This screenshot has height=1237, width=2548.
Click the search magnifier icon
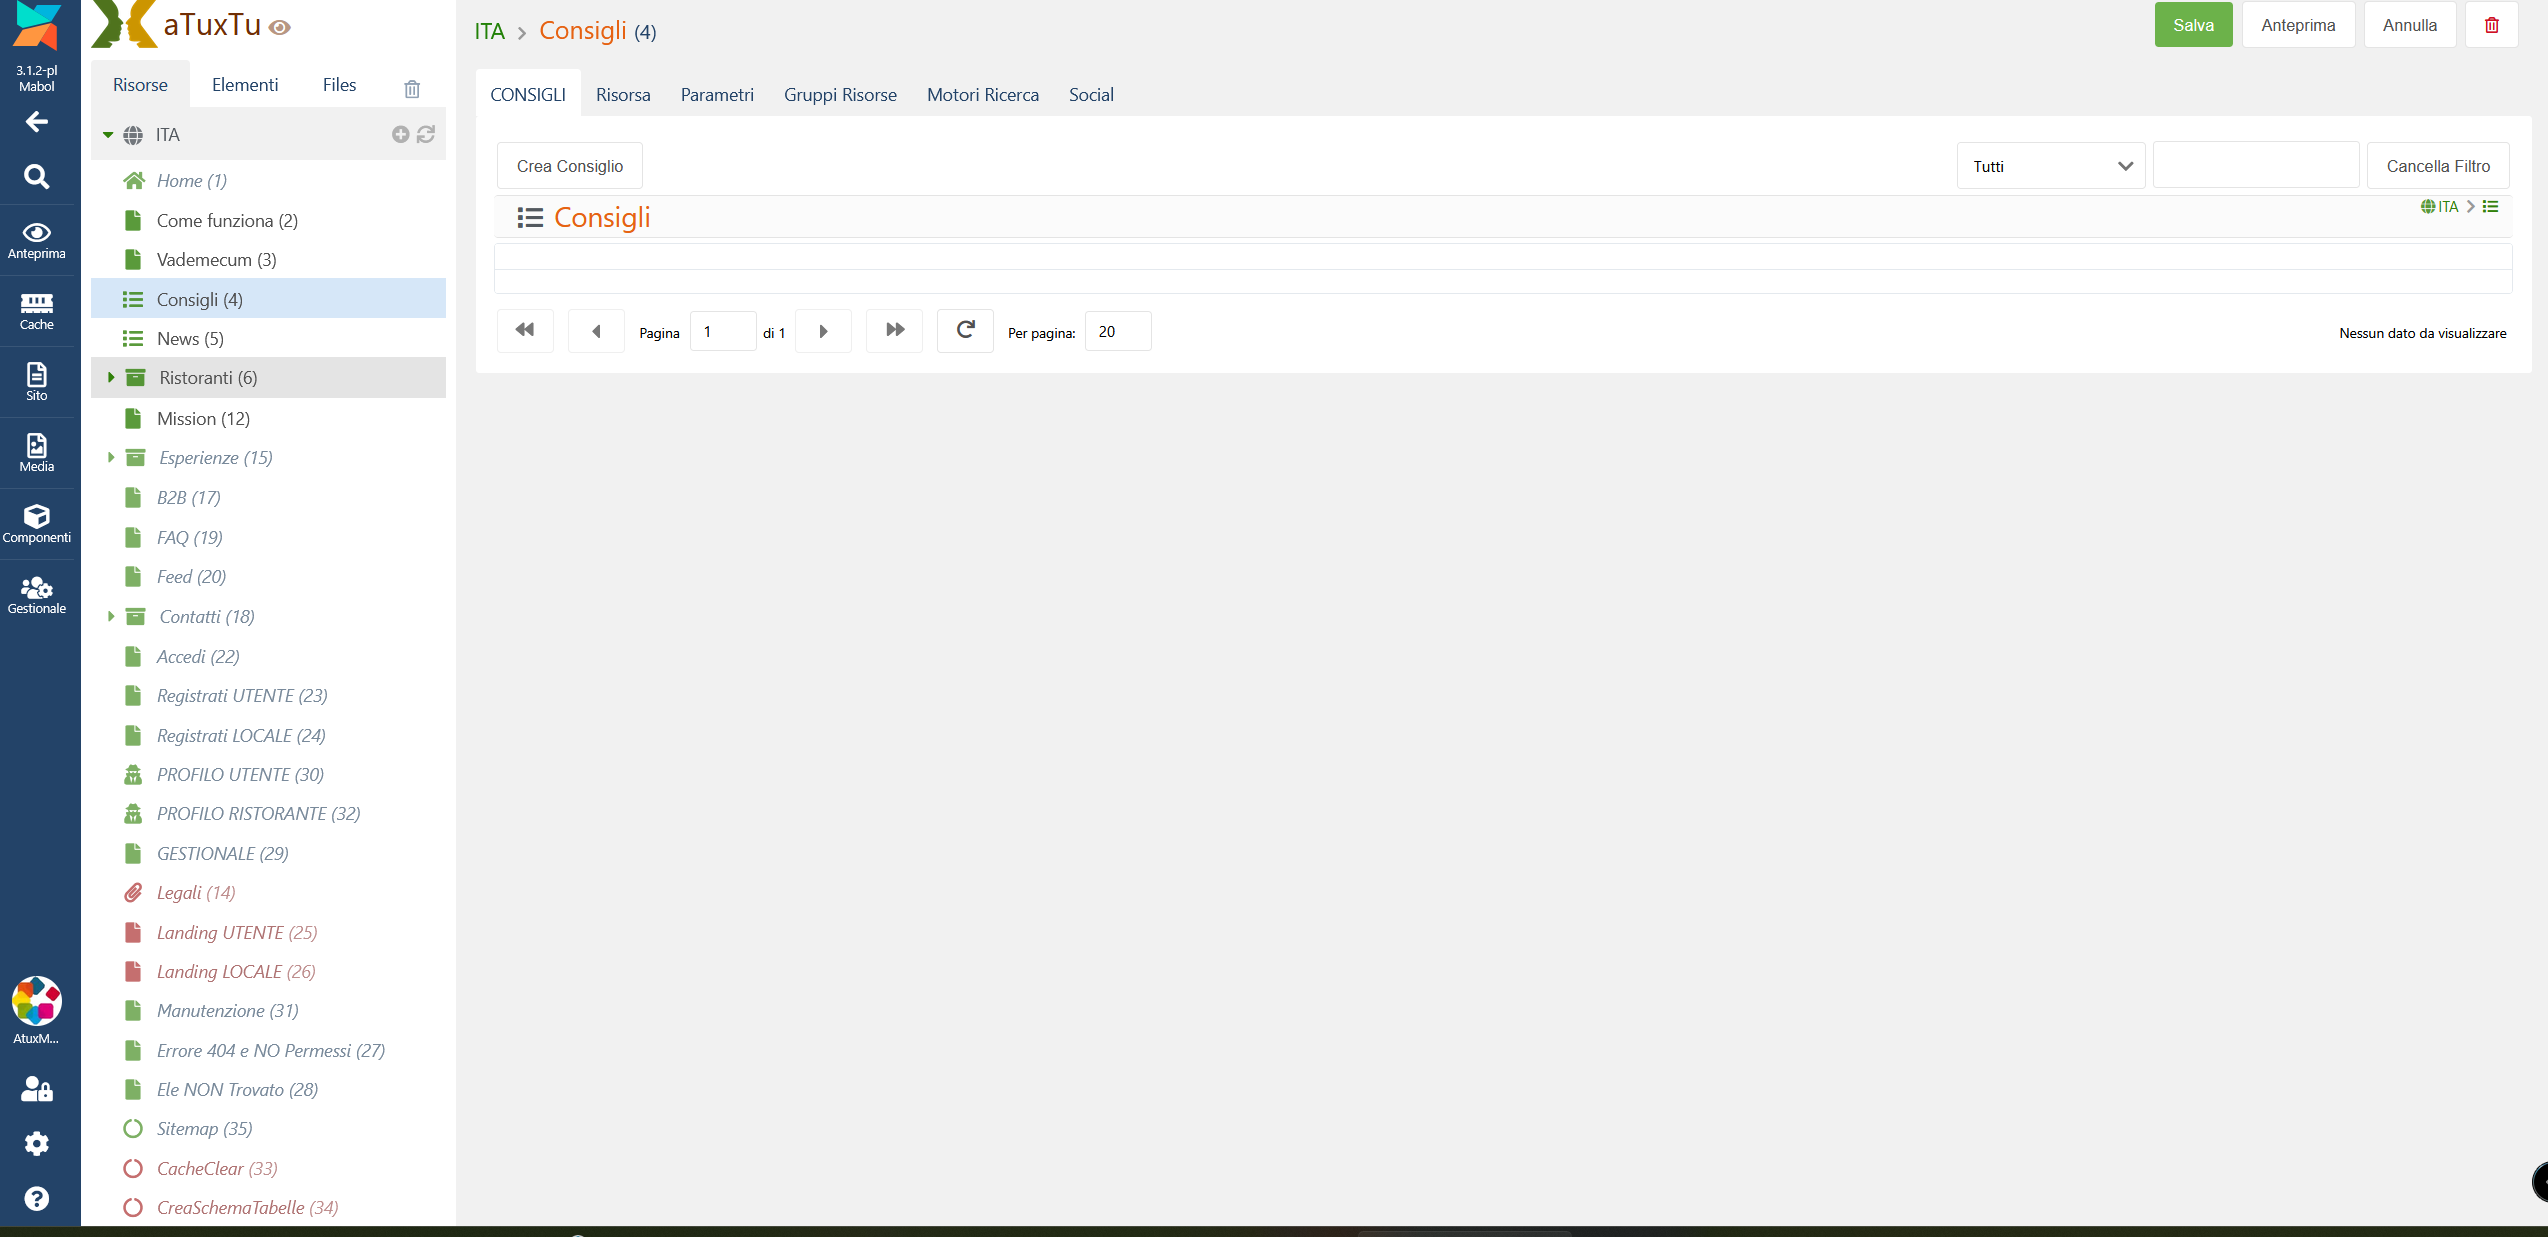point(37,177)
